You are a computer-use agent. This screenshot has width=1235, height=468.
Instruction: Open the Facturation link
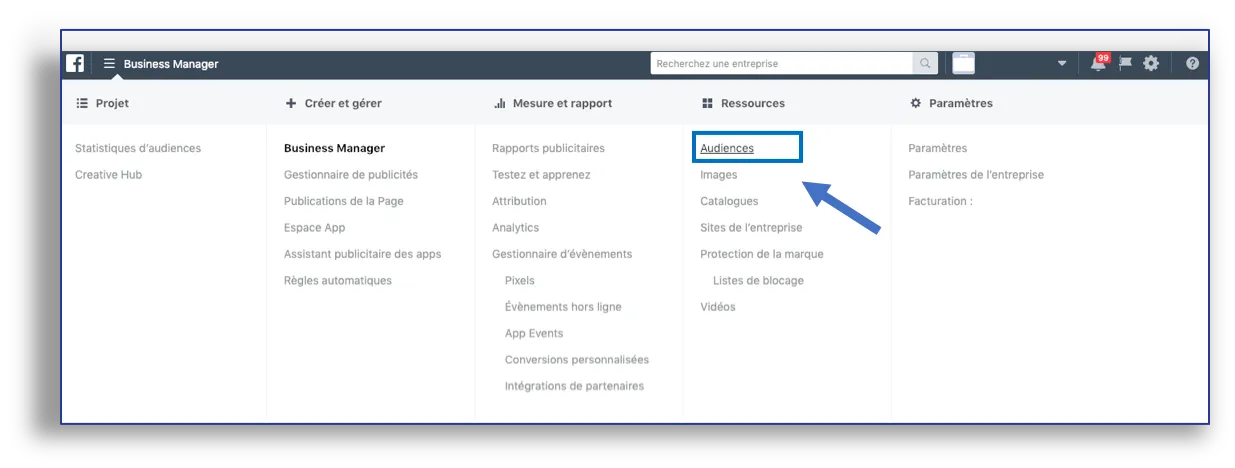tap(940, 201)
